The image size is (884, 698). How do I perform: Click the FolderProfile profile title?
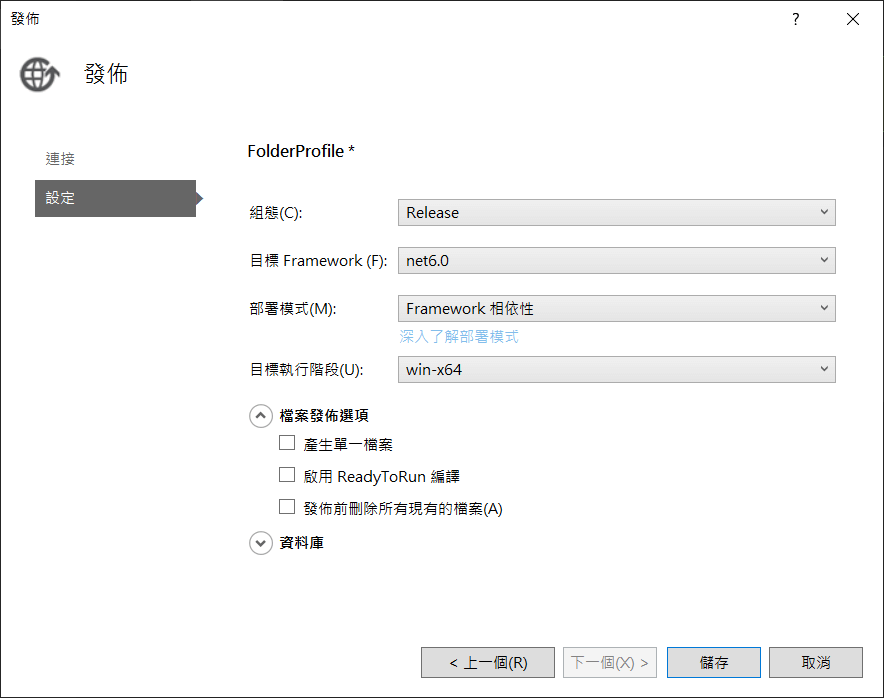click(301, 151)
